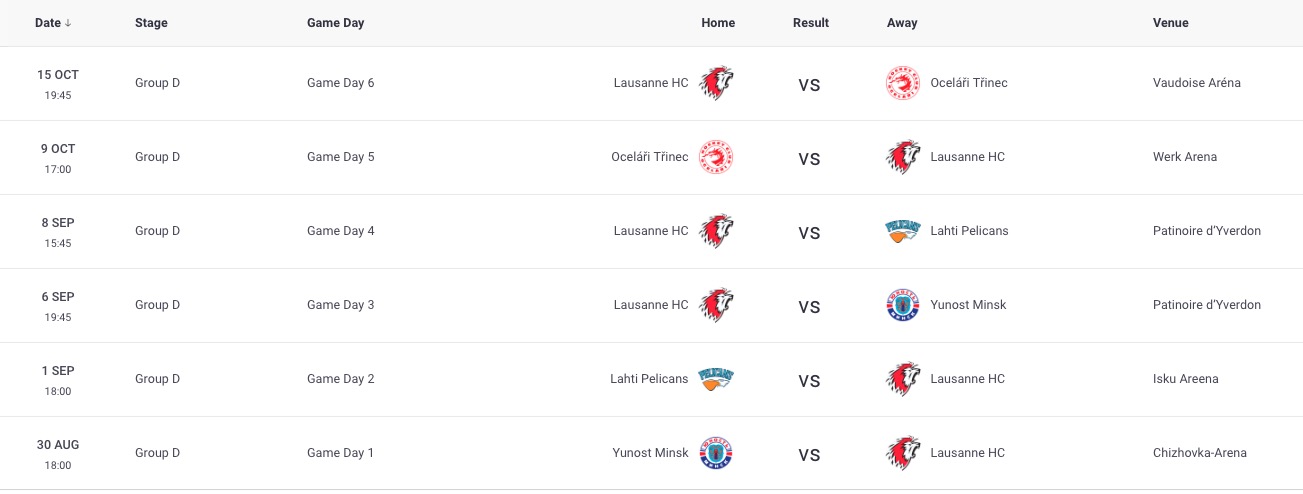Click VS result for Game Day 3
The width and height of the screenshot is (1303, 494).
click(809, 307)
